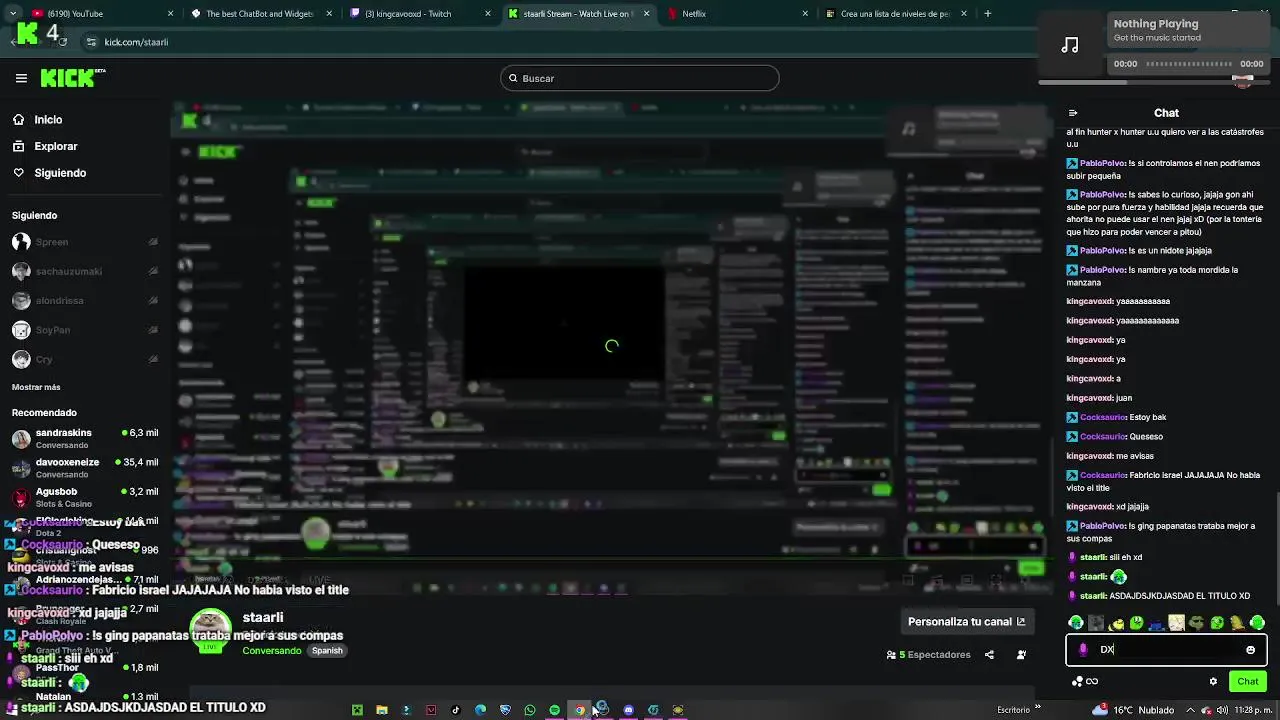Screen dimensions: 1280x720
Task: Open the tab search dropdown arrow
Action: coord(13,14)
